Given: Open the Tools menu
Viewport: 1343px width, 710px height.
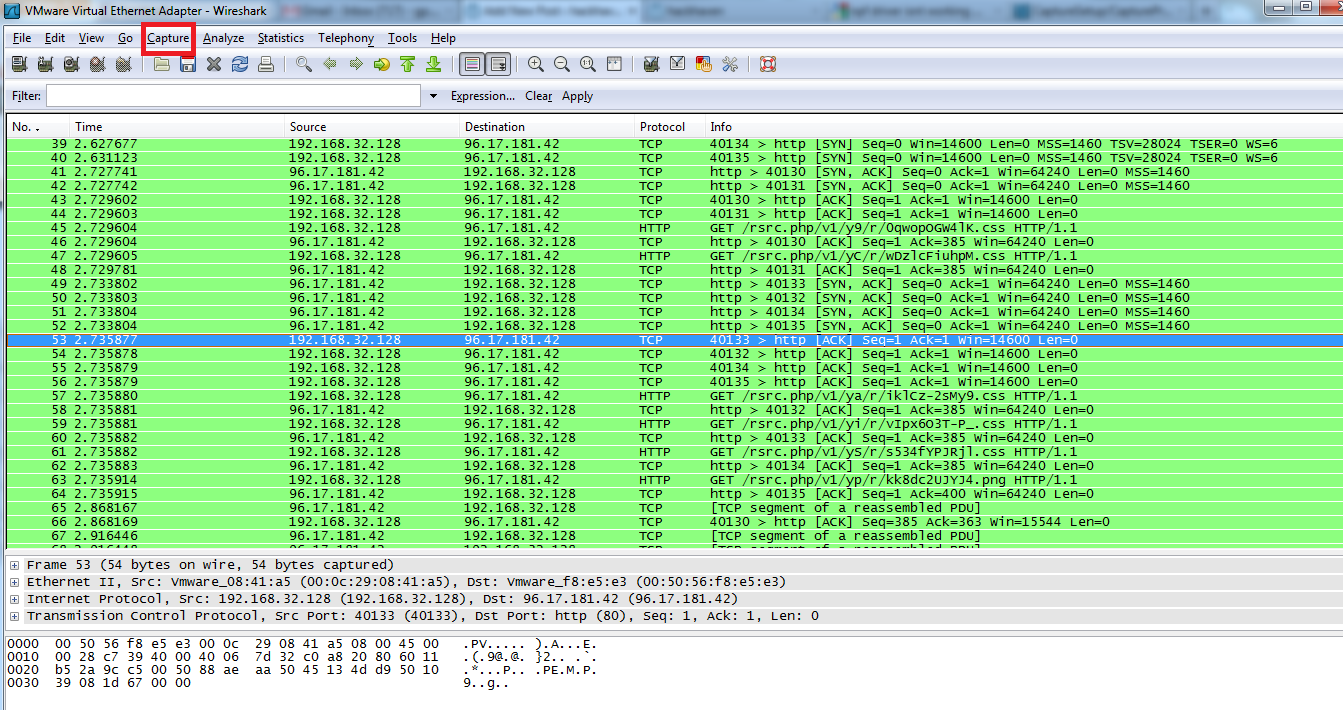Looking at the screenshot, I should 402,38.
